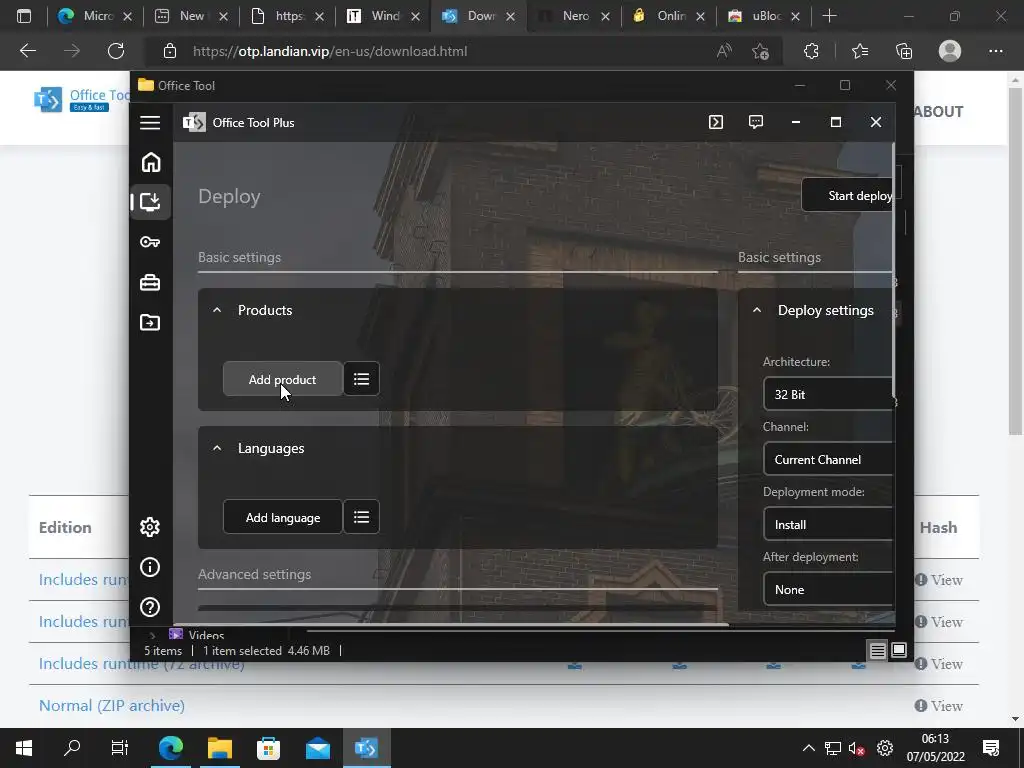1024x768 pixels.
Task: Show hidden system tray icons
Action: pyautogui.click(x=808, y=748)
